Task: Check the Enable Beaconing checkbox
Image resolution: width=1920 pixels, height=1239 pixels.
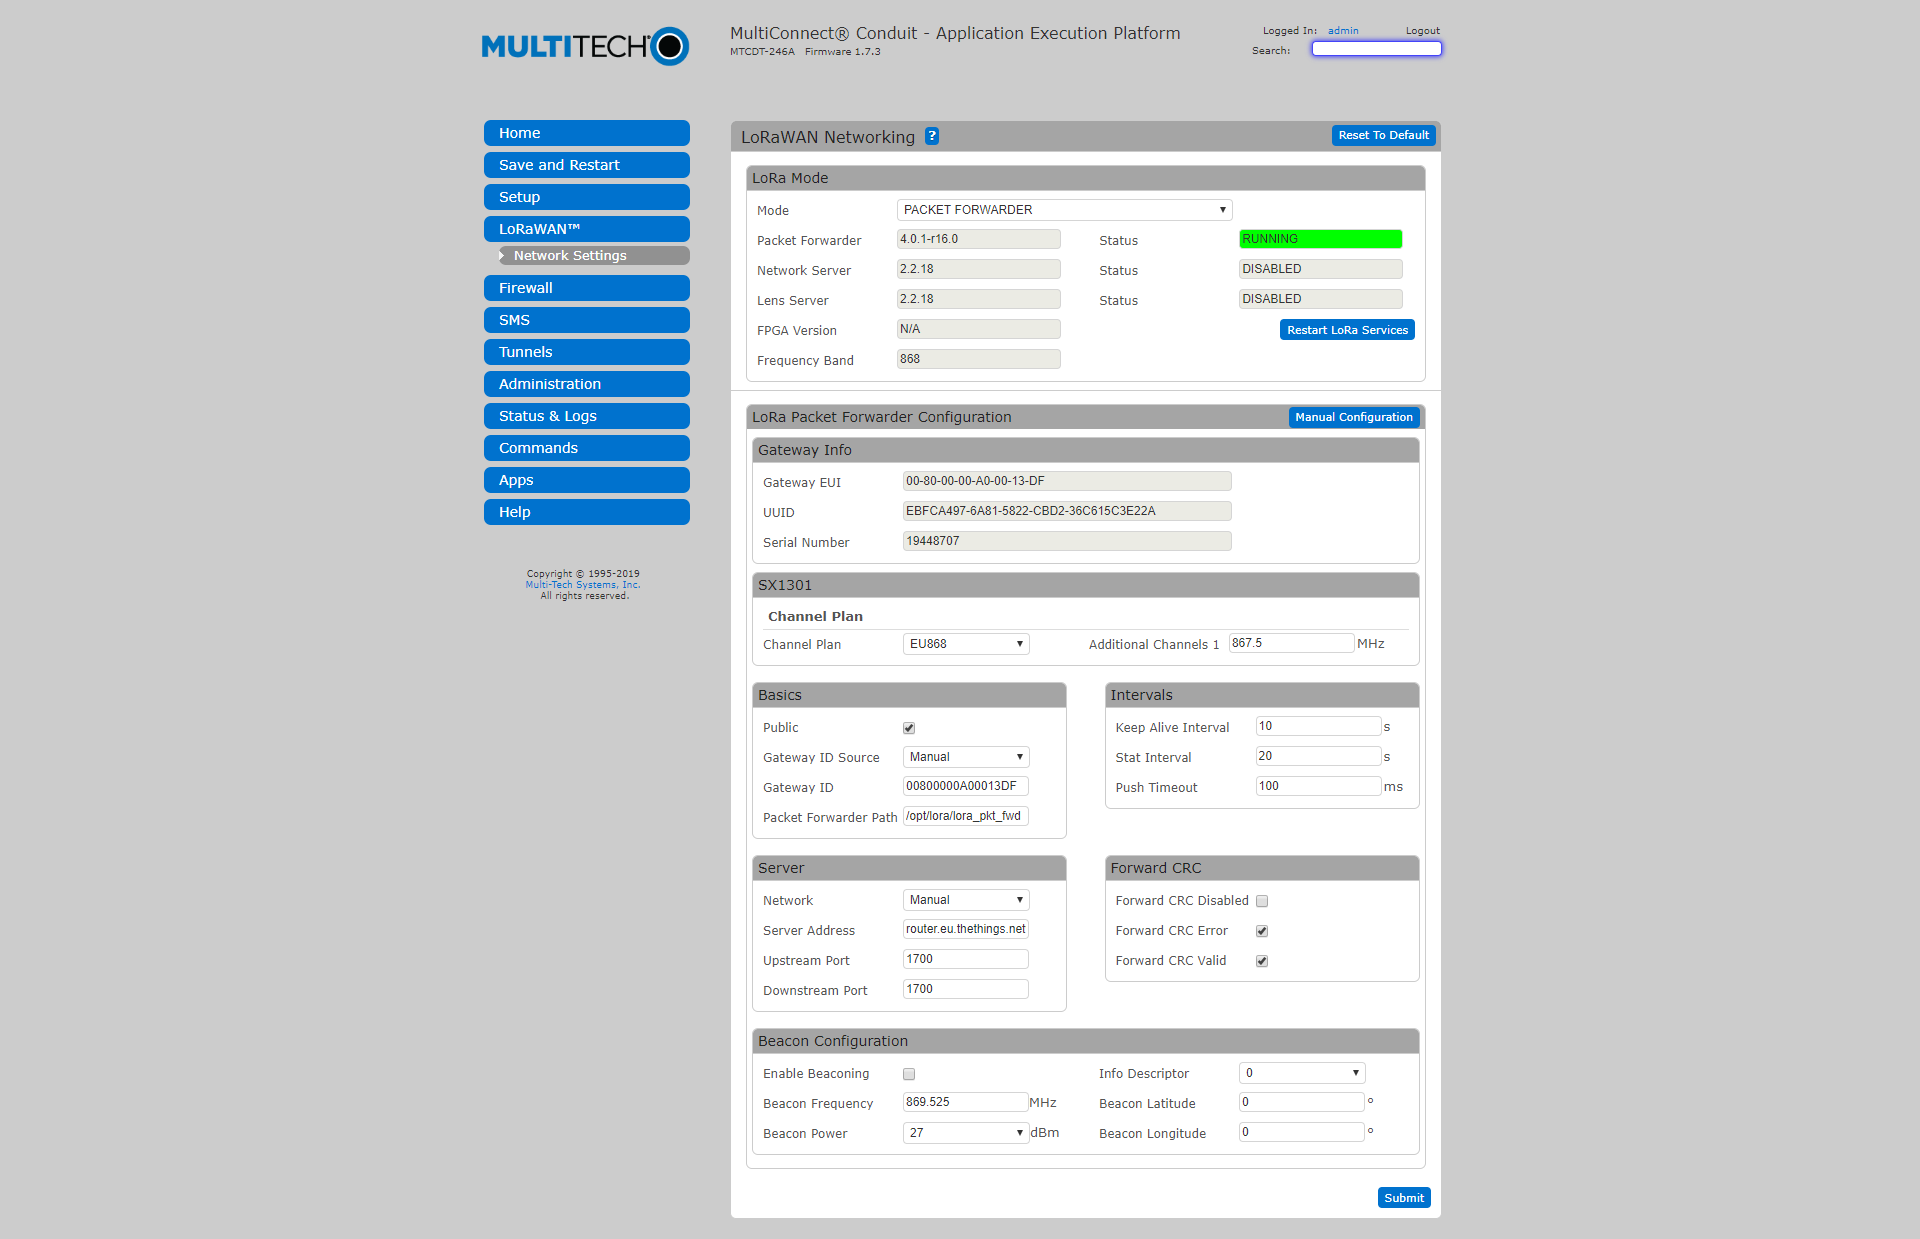Action: pos(909,1074)
